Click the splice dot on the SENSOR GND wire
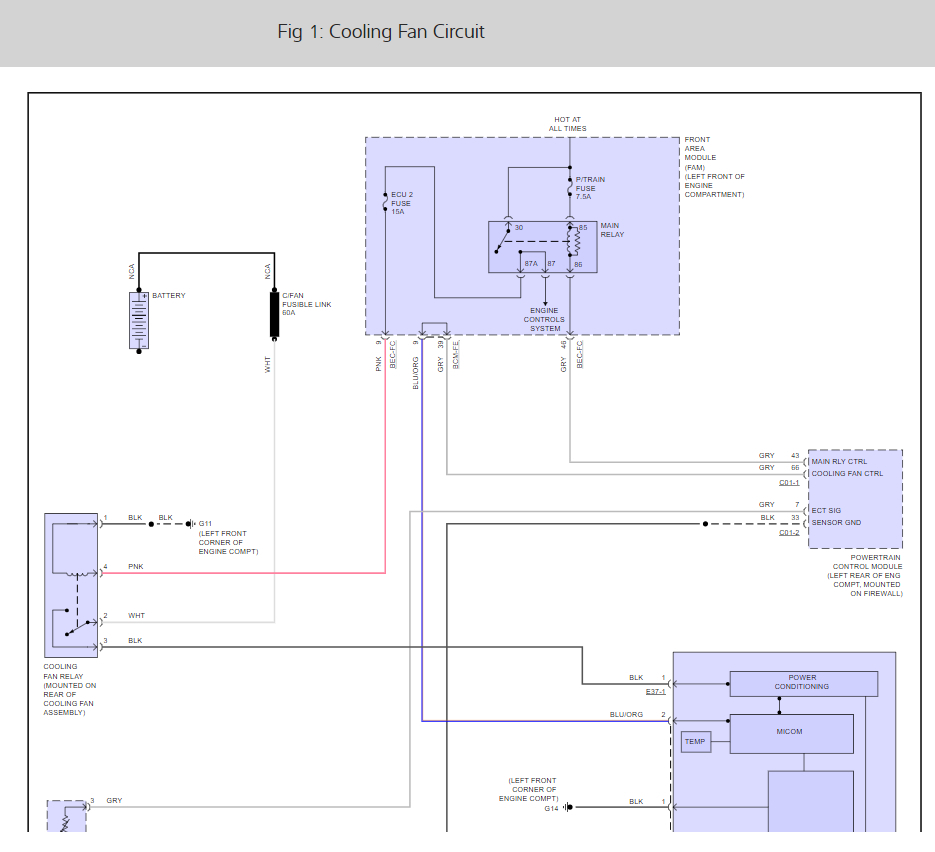Viewport: 935px width, 852px height. pyautogui.click(x=705, y=524)
